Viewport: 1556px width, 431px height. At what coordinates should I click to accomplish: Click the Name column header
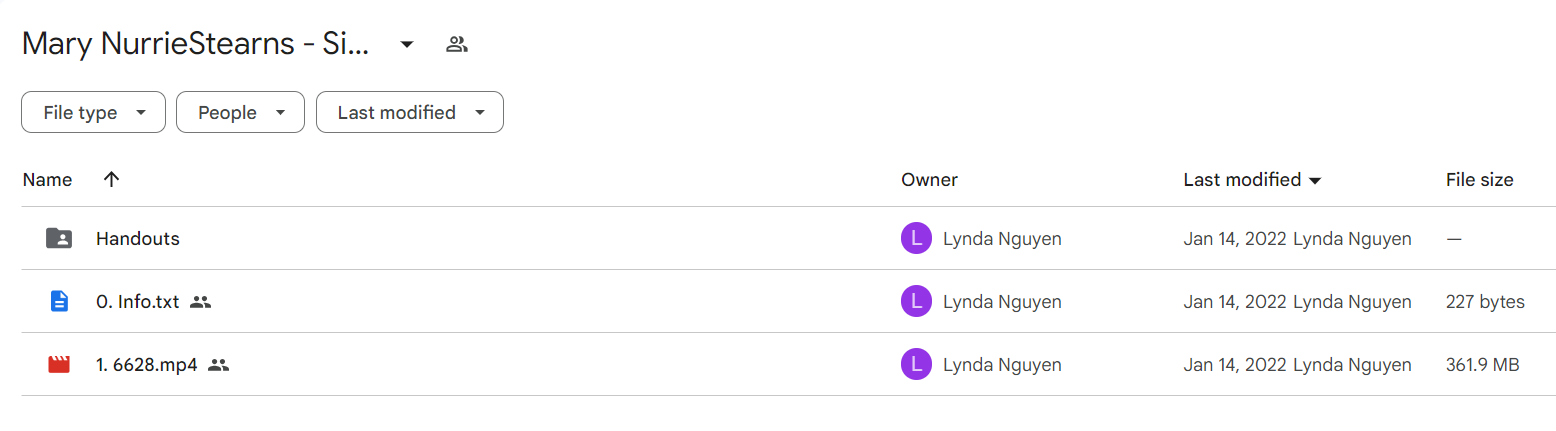tap(48, 180)
